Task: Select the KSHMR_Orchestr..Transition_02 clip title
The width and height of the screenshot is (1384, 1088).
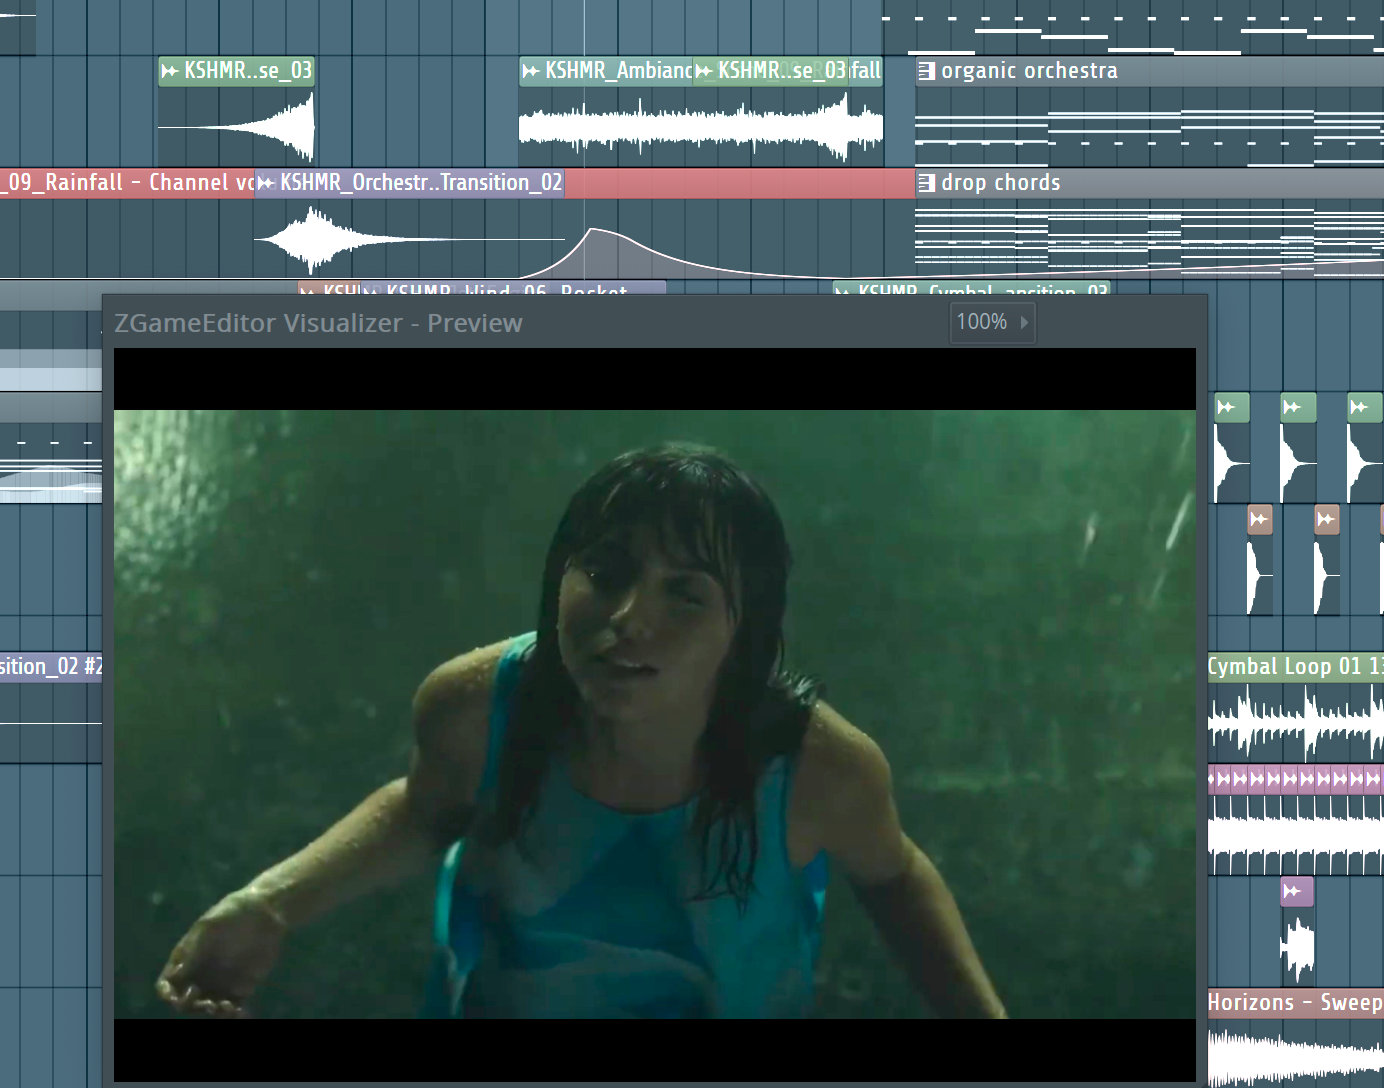Action: [421, 183]
